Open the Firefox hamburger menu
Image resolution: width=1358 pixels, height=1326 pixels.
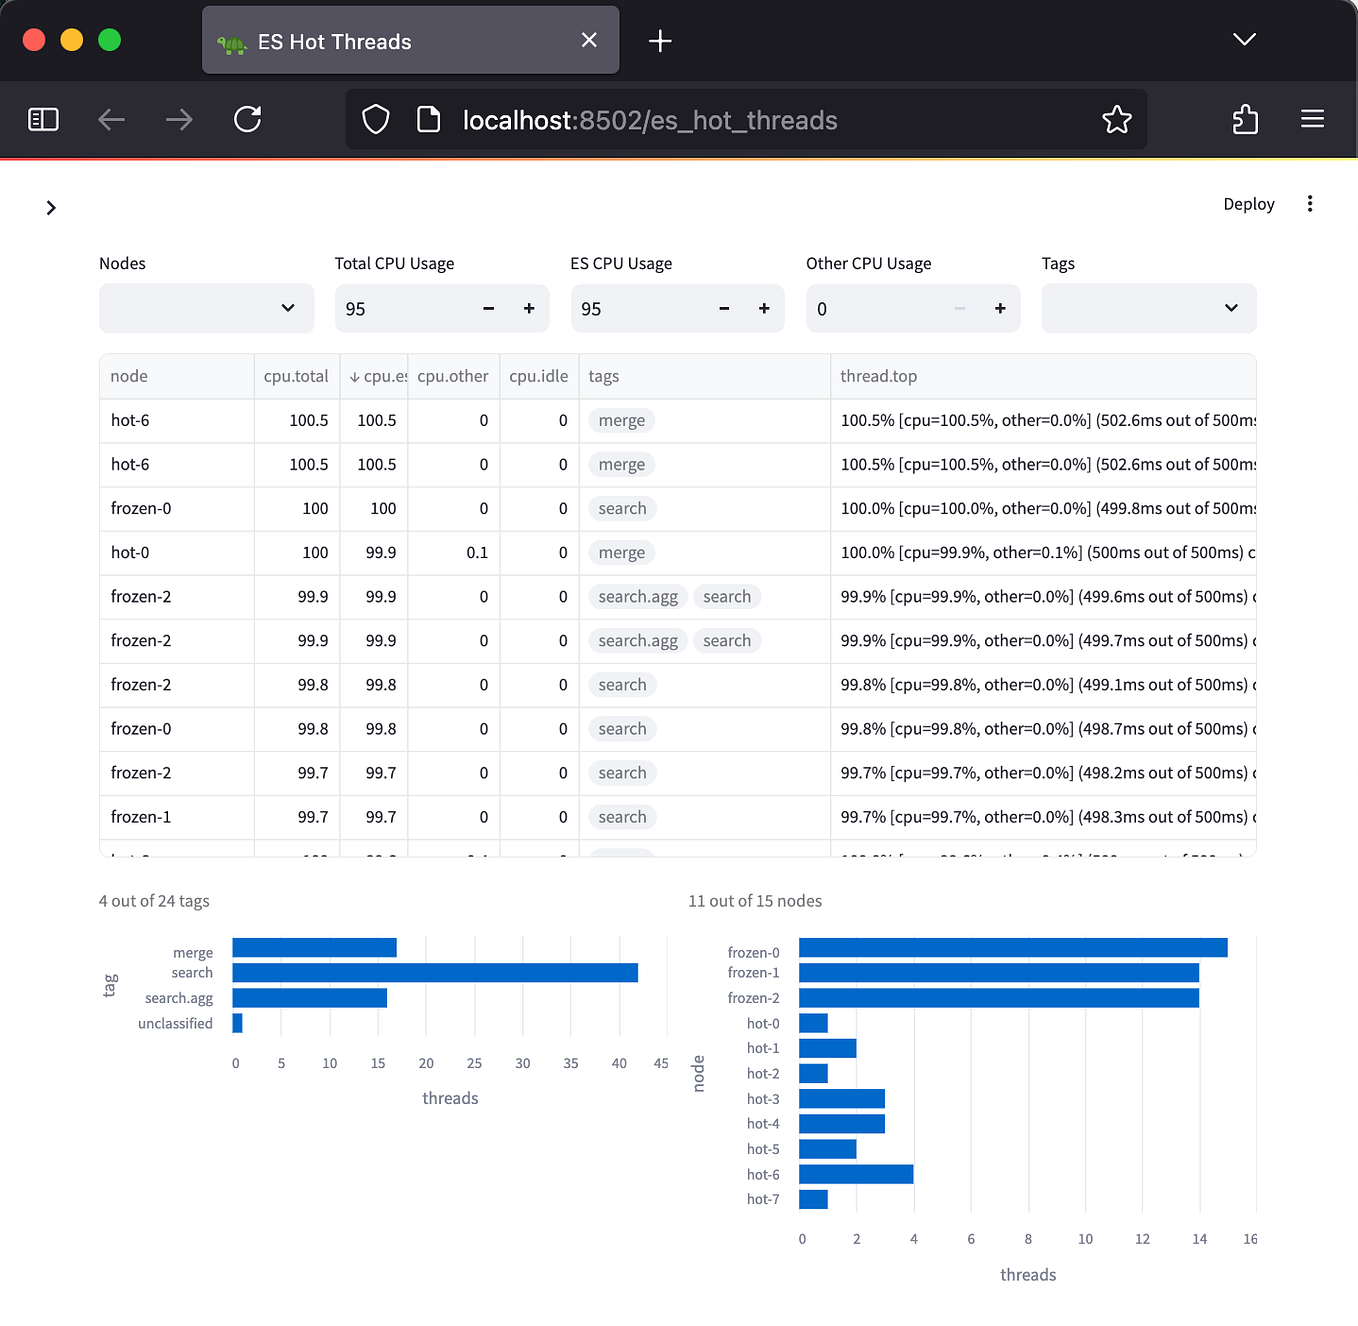click(1312, 119)
